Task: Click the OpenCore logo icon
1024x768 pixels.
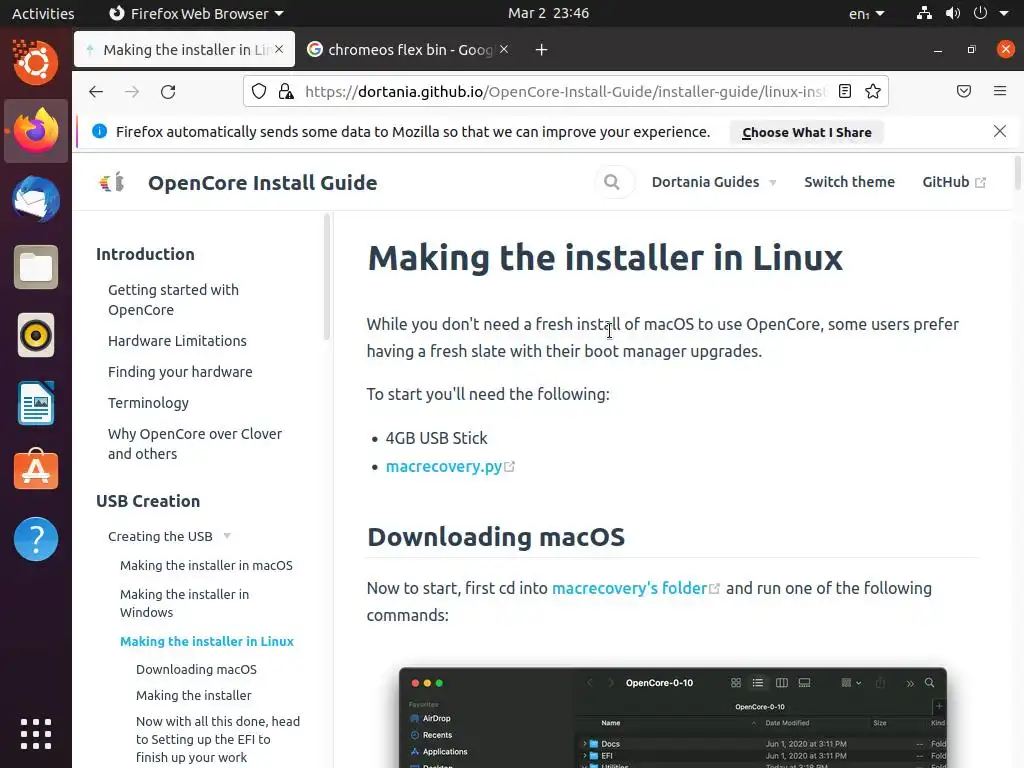Action: click(x=112, y=182)
